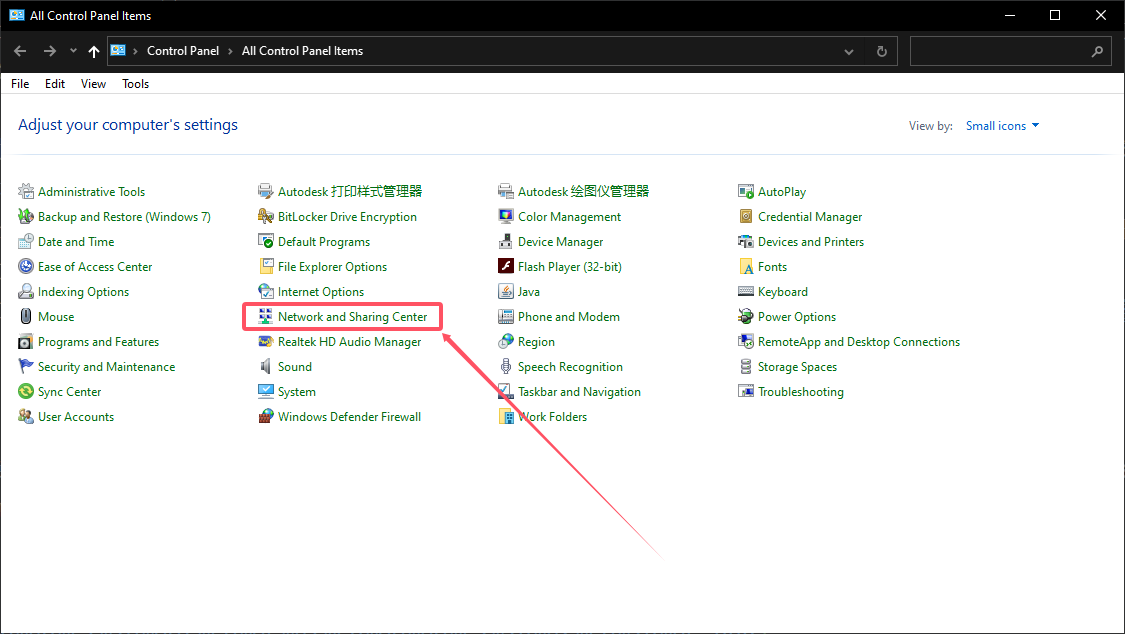Click the Date and Time icon

[x=26, y=242]
